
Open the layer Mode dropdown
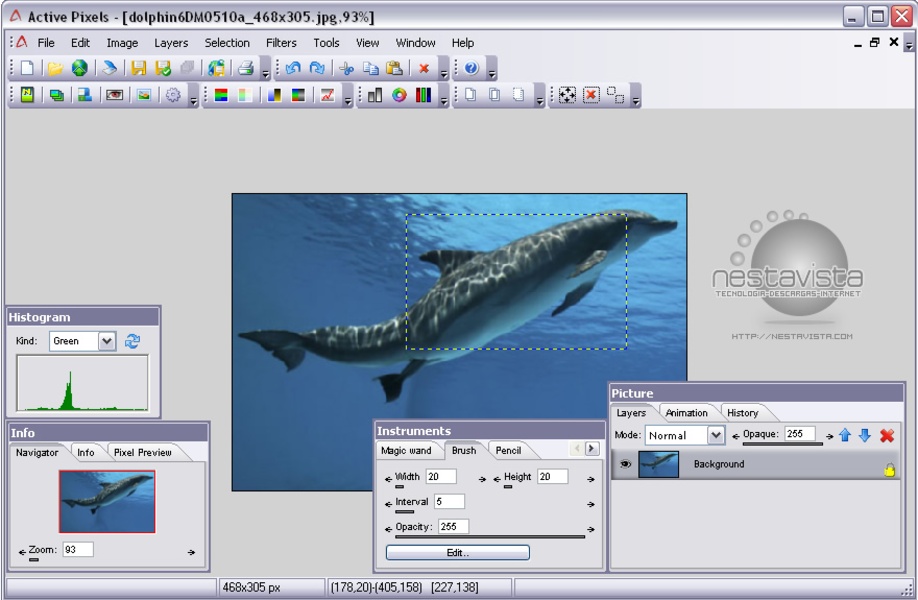tap(715, 435)
